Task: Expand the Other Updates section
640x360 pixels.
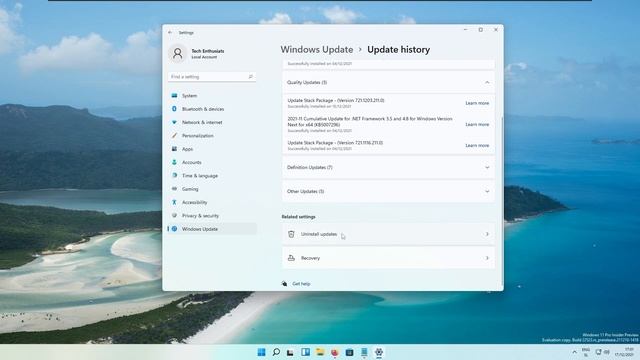Action: click(x=487, y=191)
